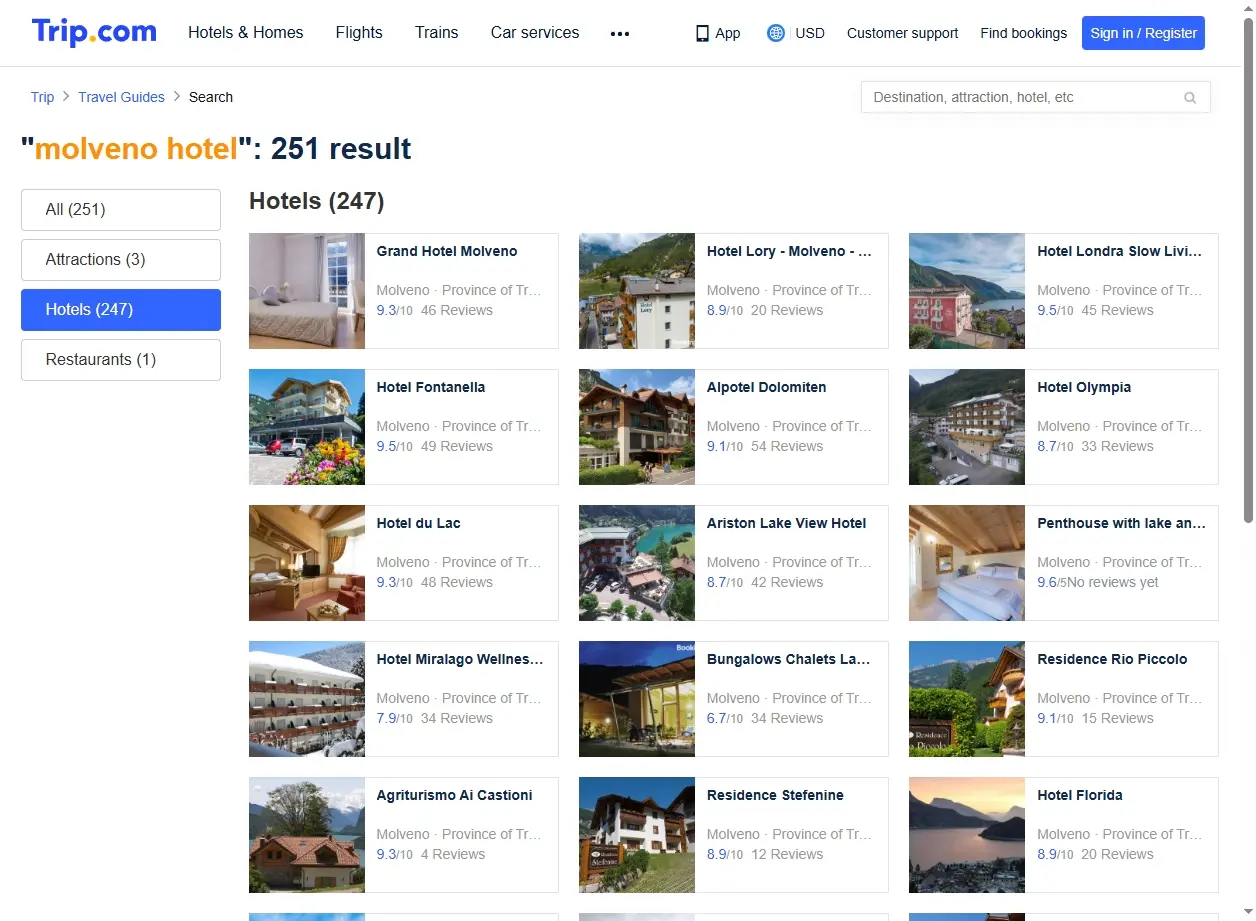
Task: Click 'No reviews yet' text
Action: [x=1113, y=582]
